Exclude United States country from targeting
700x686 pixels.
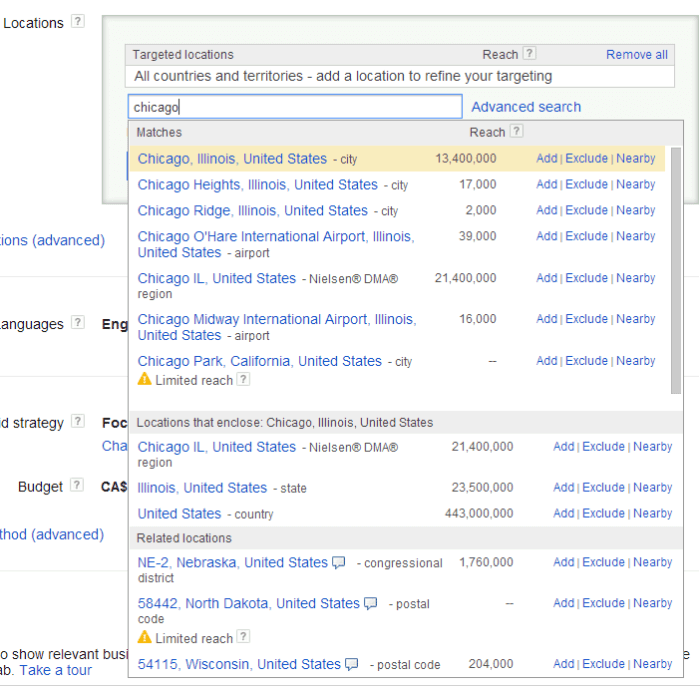pos(603,514)
